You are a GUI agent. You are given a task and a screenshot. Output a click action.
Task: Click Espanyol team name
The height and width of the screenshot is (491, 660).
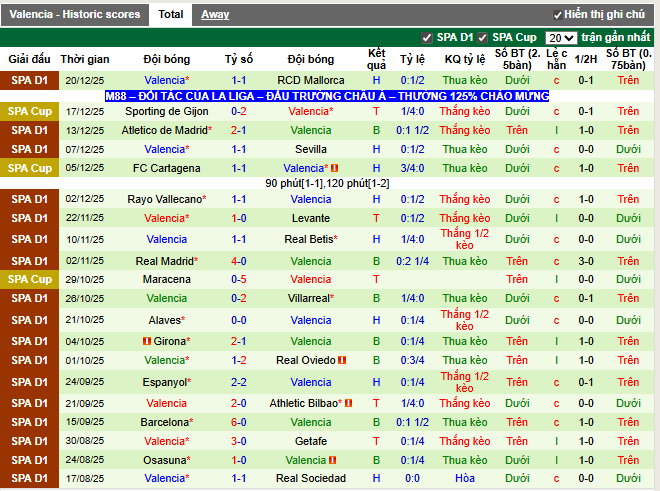pyautogui.click(x=165, y=382)
